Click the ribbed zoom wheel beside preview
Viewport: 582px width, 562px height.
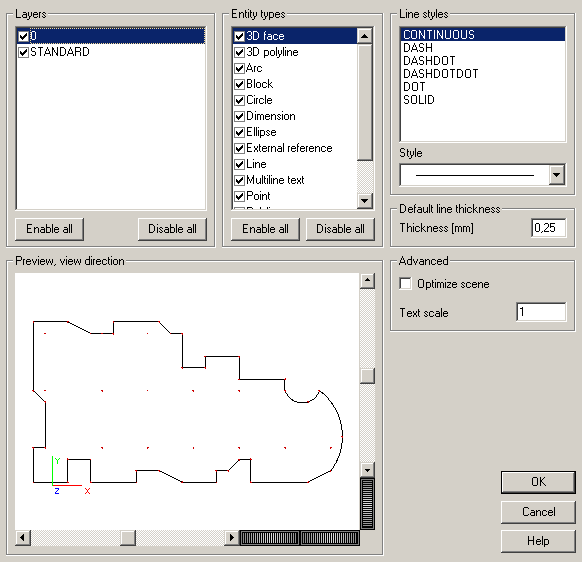367,503
